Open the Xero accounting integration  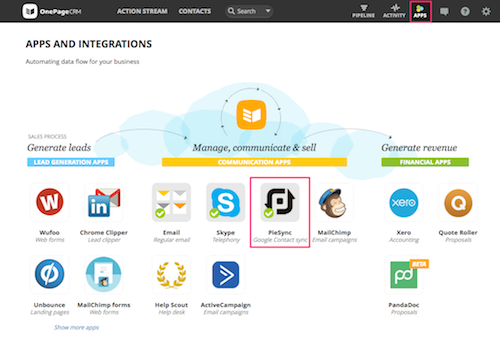click(404, 202)
